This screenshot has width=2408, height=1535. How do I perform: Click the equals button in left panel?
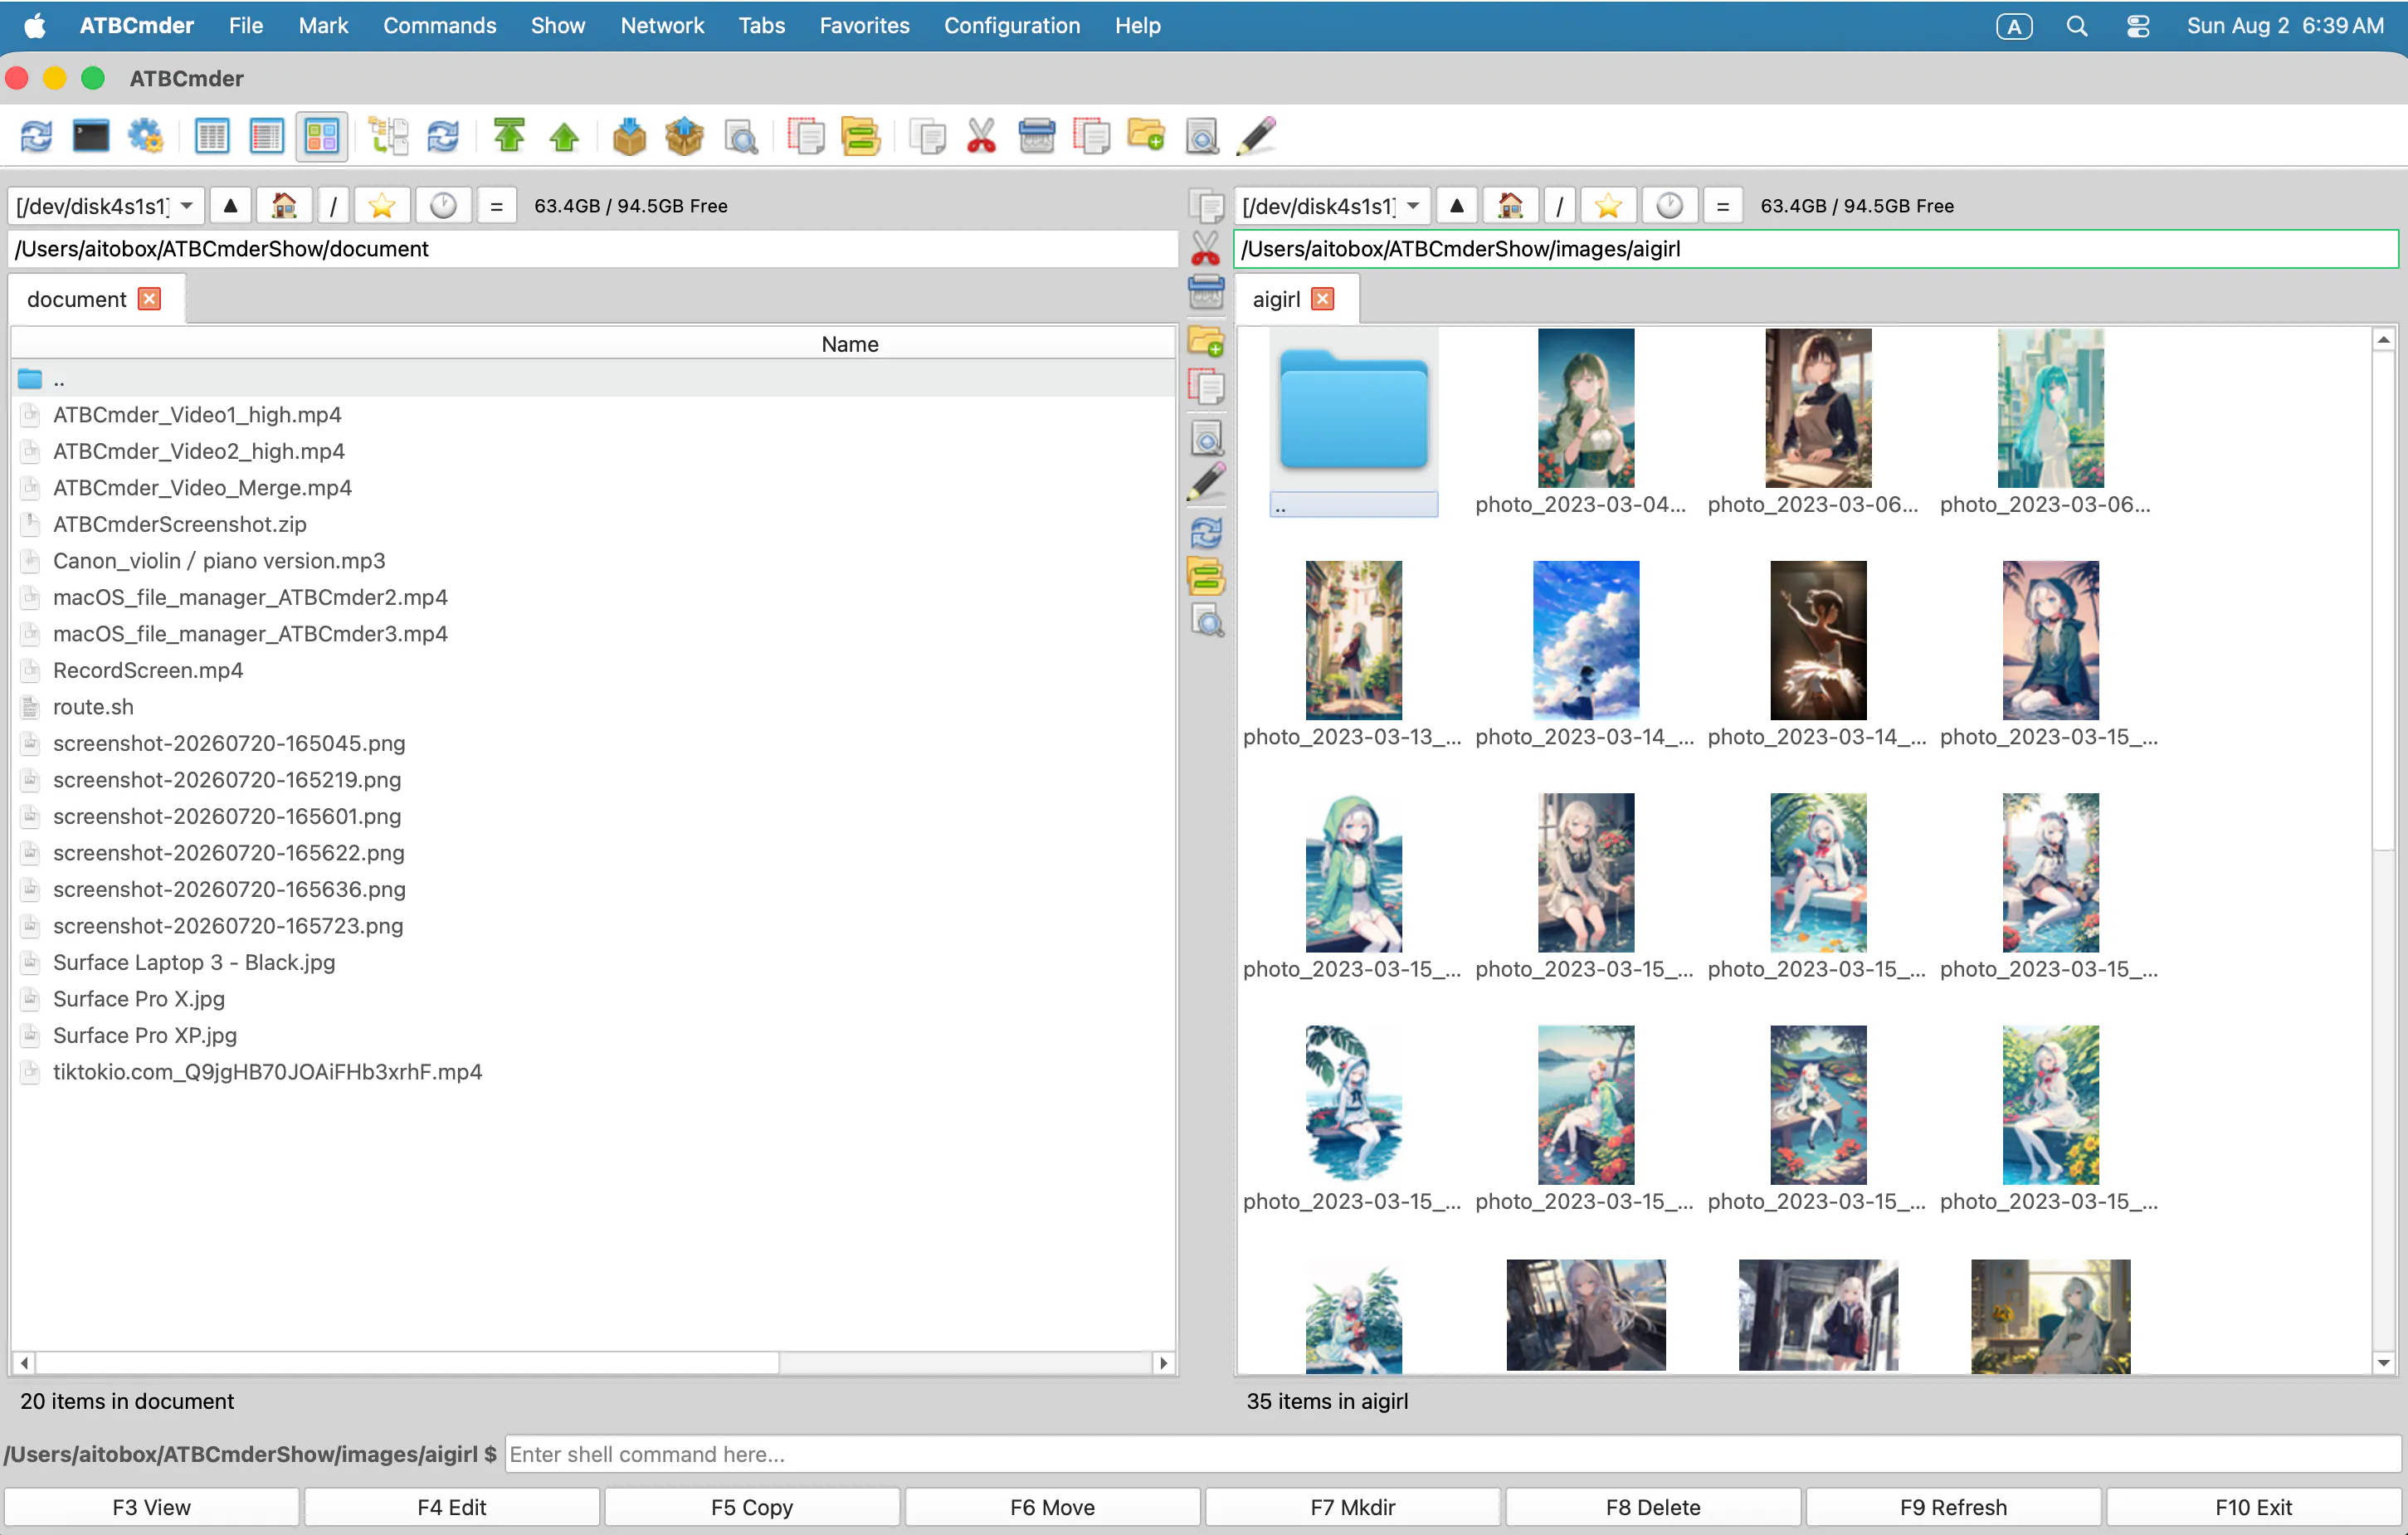pyautogui.click(x=496, y=206)
